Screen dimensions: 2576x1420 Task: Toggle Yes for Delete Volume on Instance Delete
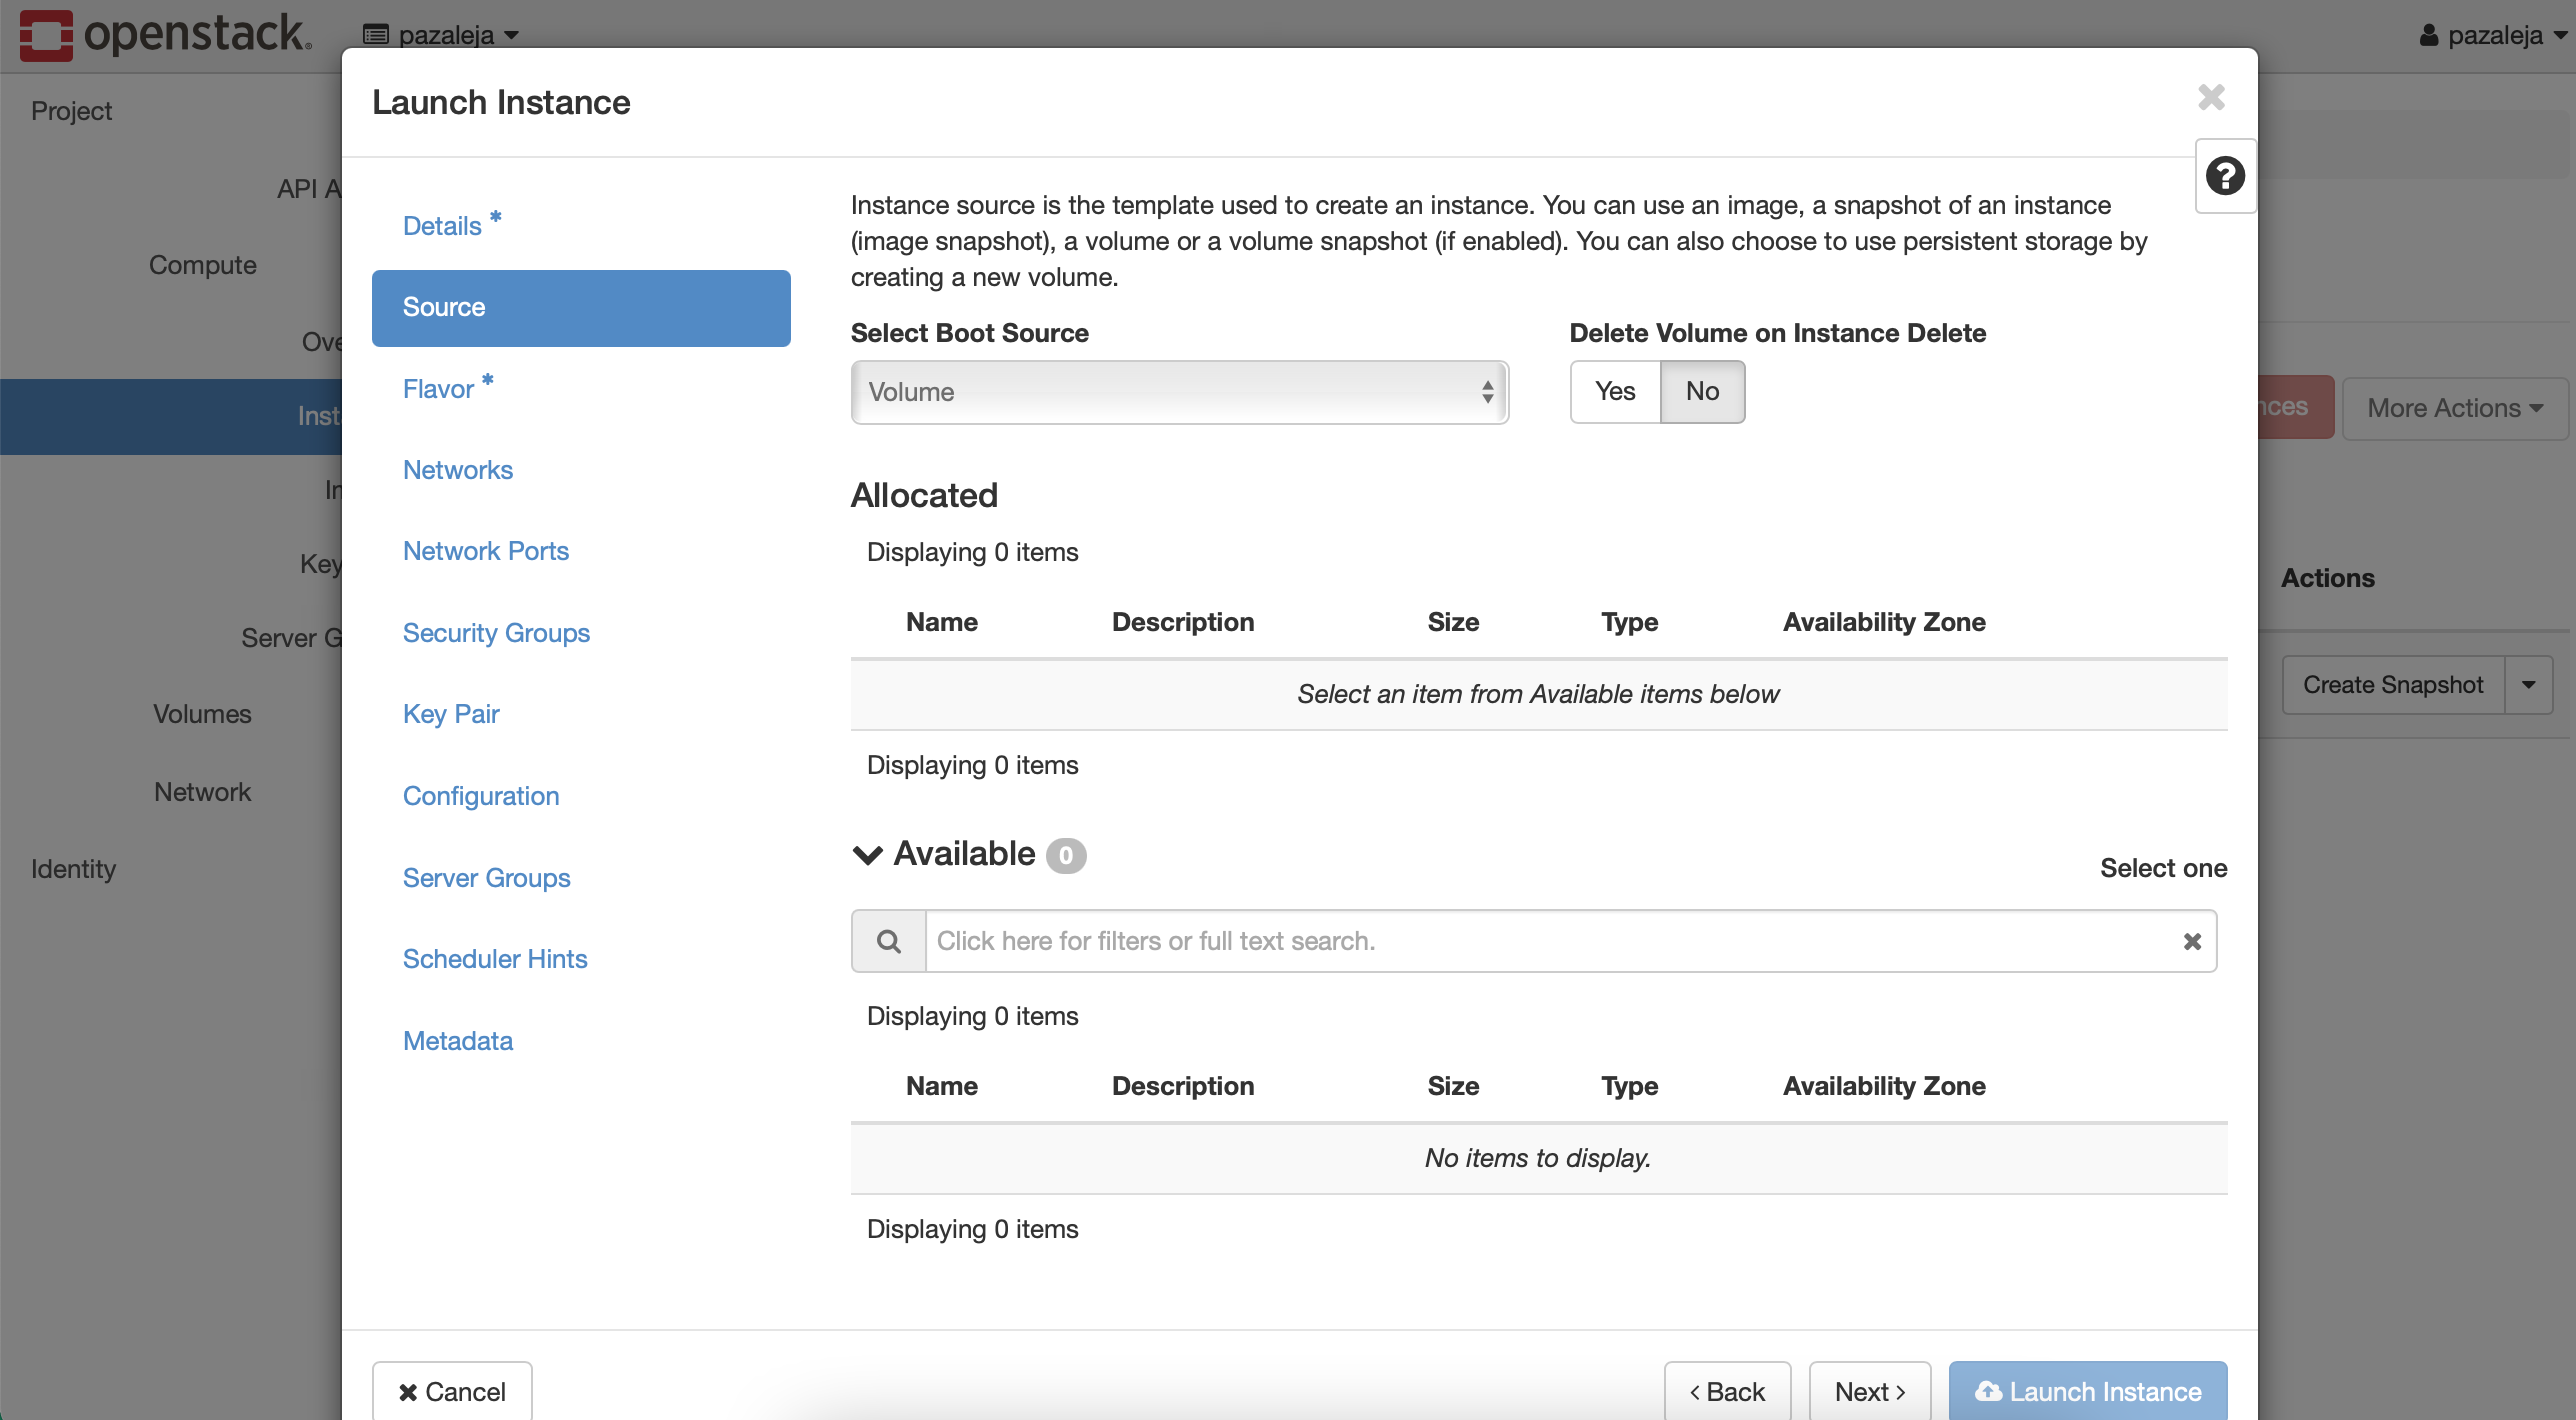pos(1611,390)
